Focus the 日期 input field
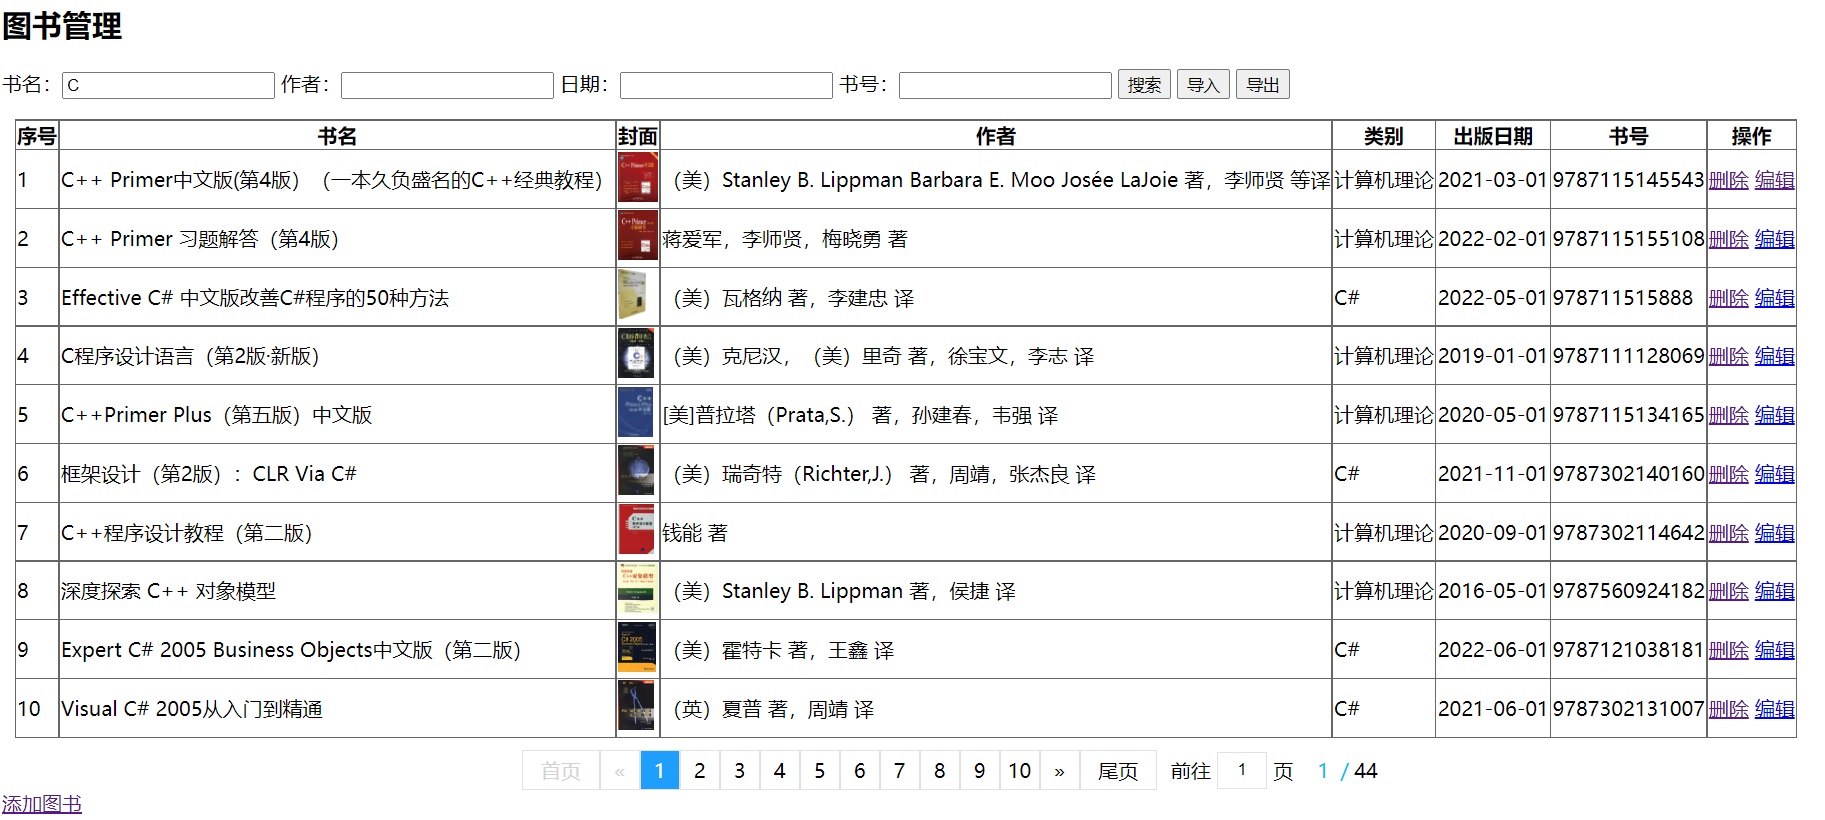Screen dimensions: 1825x820 (x=726, y=86)
